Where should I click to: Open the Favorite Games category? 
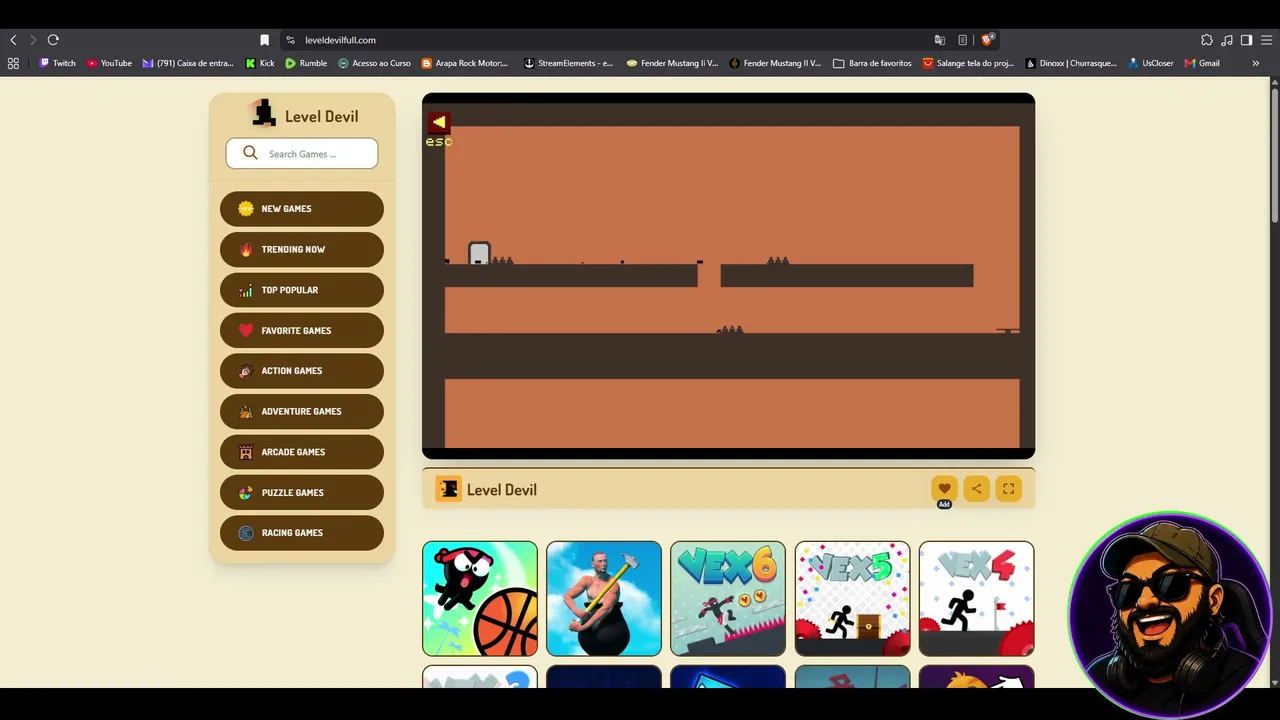click(x=302, y=330)
